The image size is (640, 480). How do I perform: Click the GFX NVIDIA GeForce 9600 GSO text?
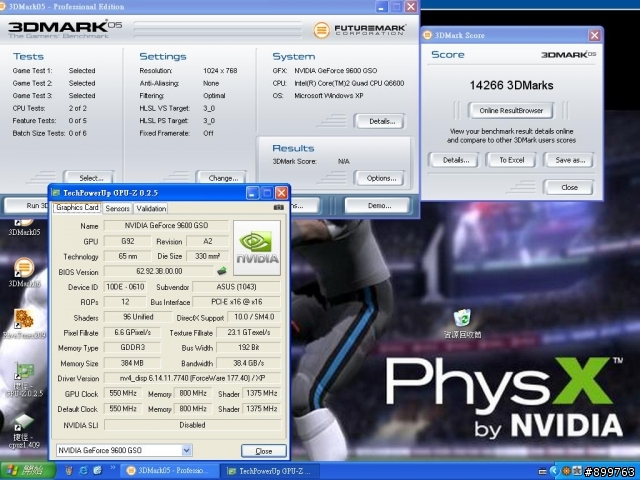336,71
